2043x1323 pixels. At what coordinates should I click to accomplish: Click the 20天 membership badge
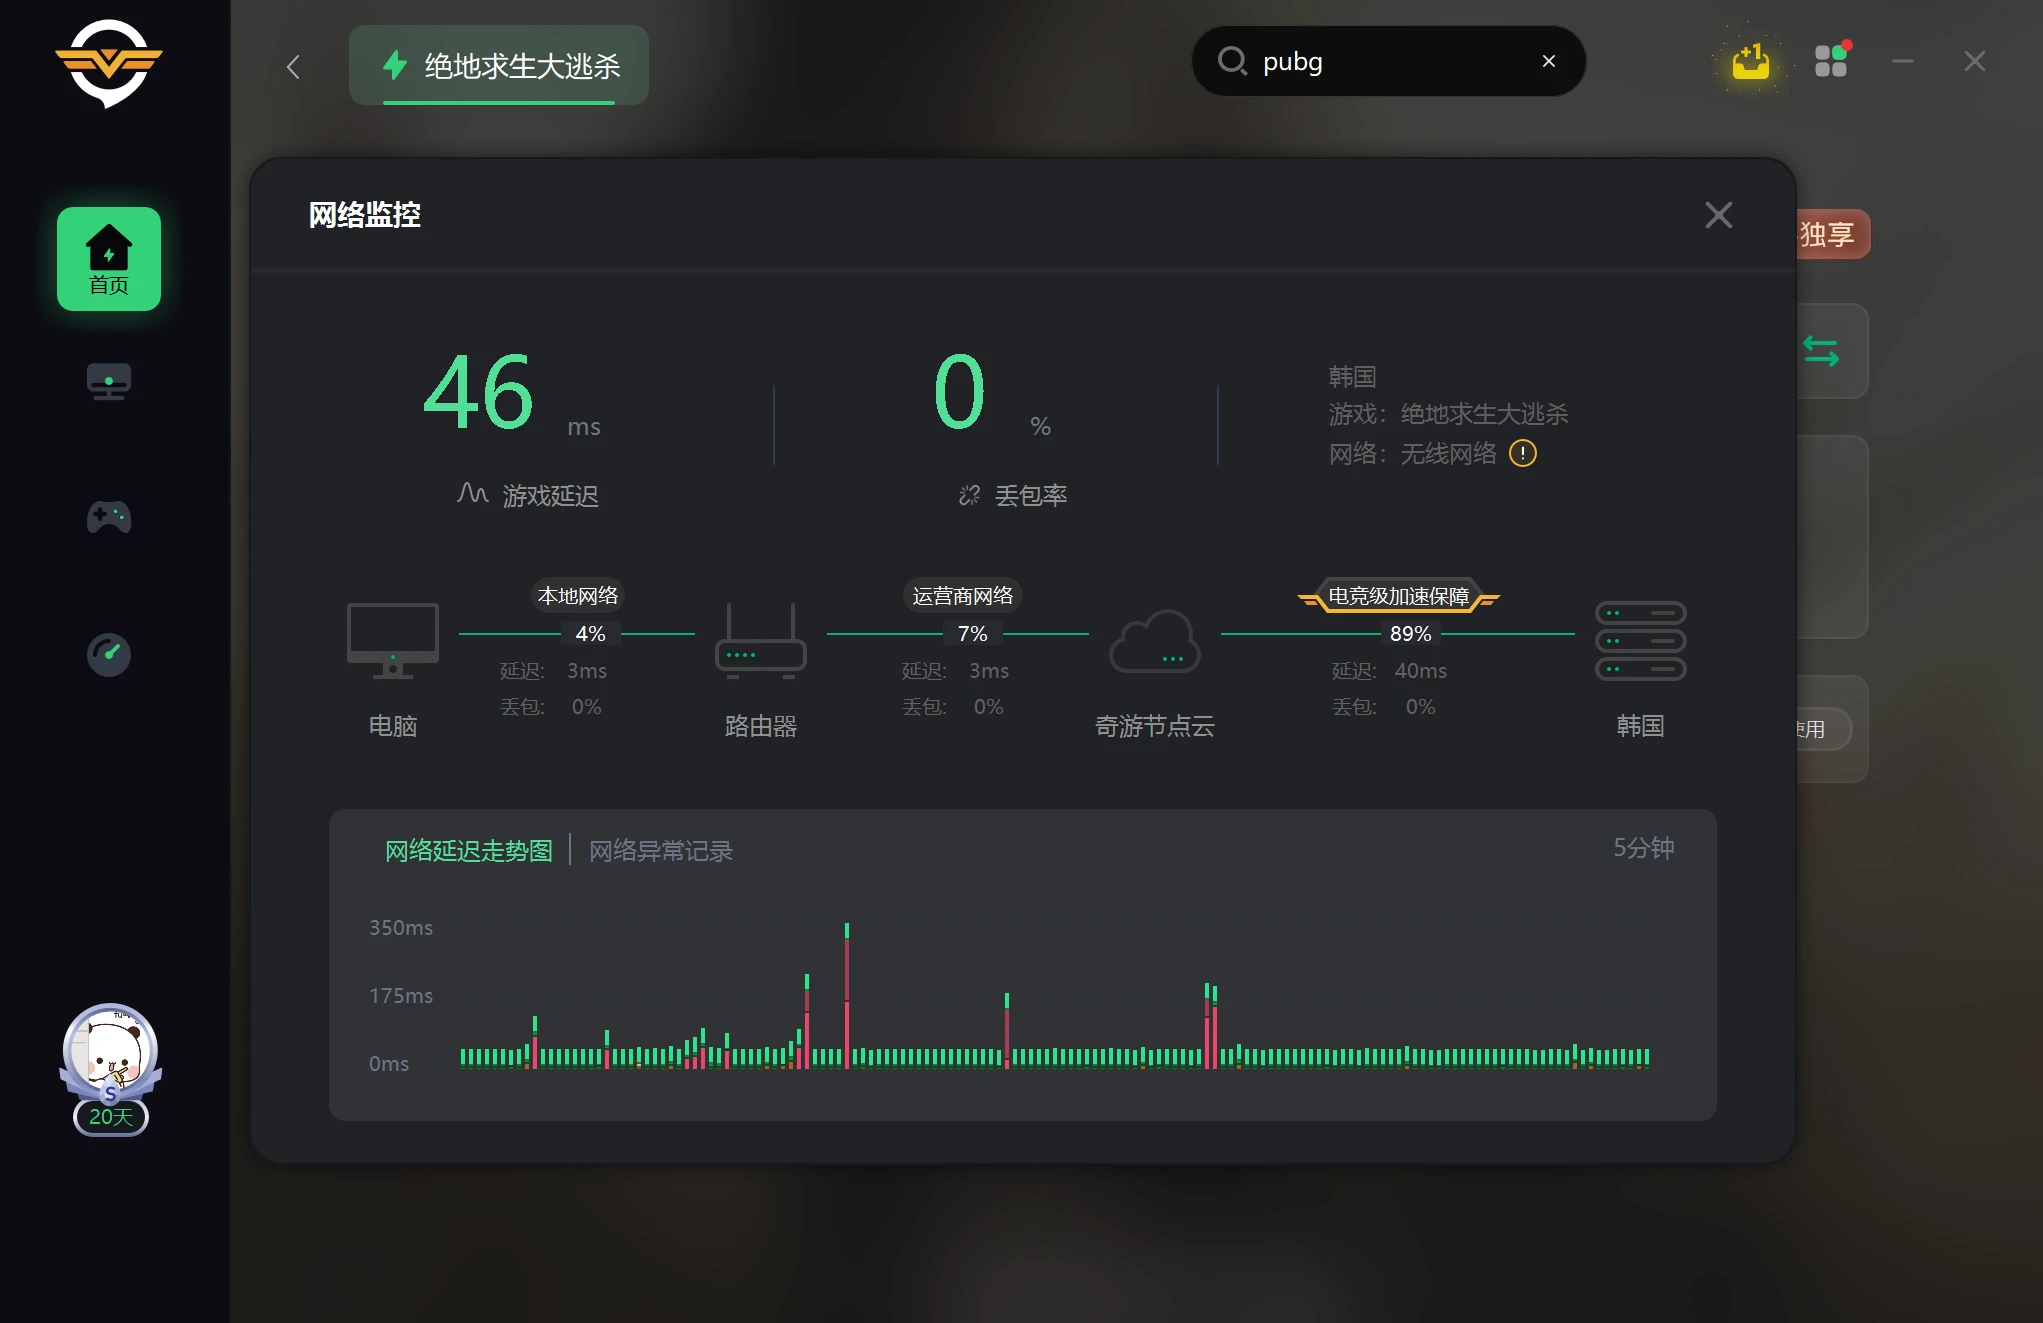pyautogui.click(x=111, y=1117)
